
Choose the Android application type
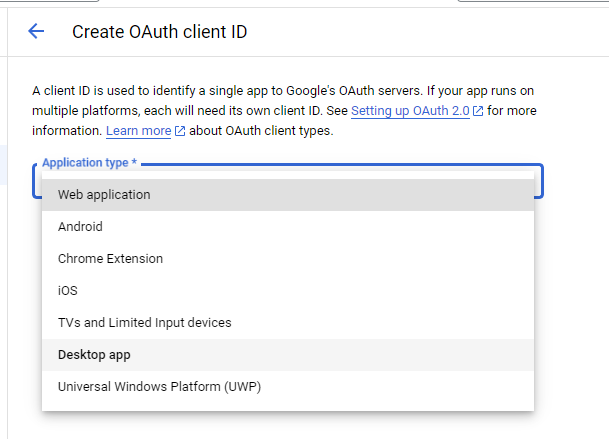click(x=288, y=226)
